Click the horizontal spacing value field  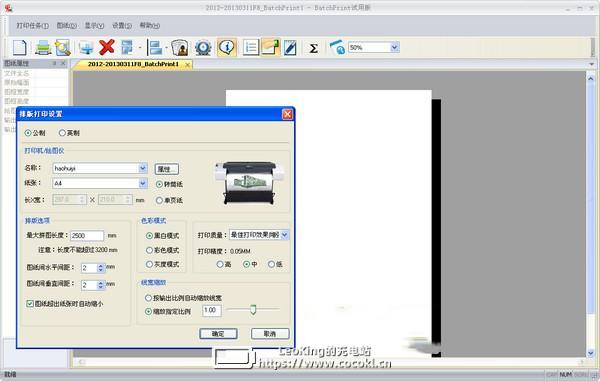pyautogui.click(x=89, y=268)
